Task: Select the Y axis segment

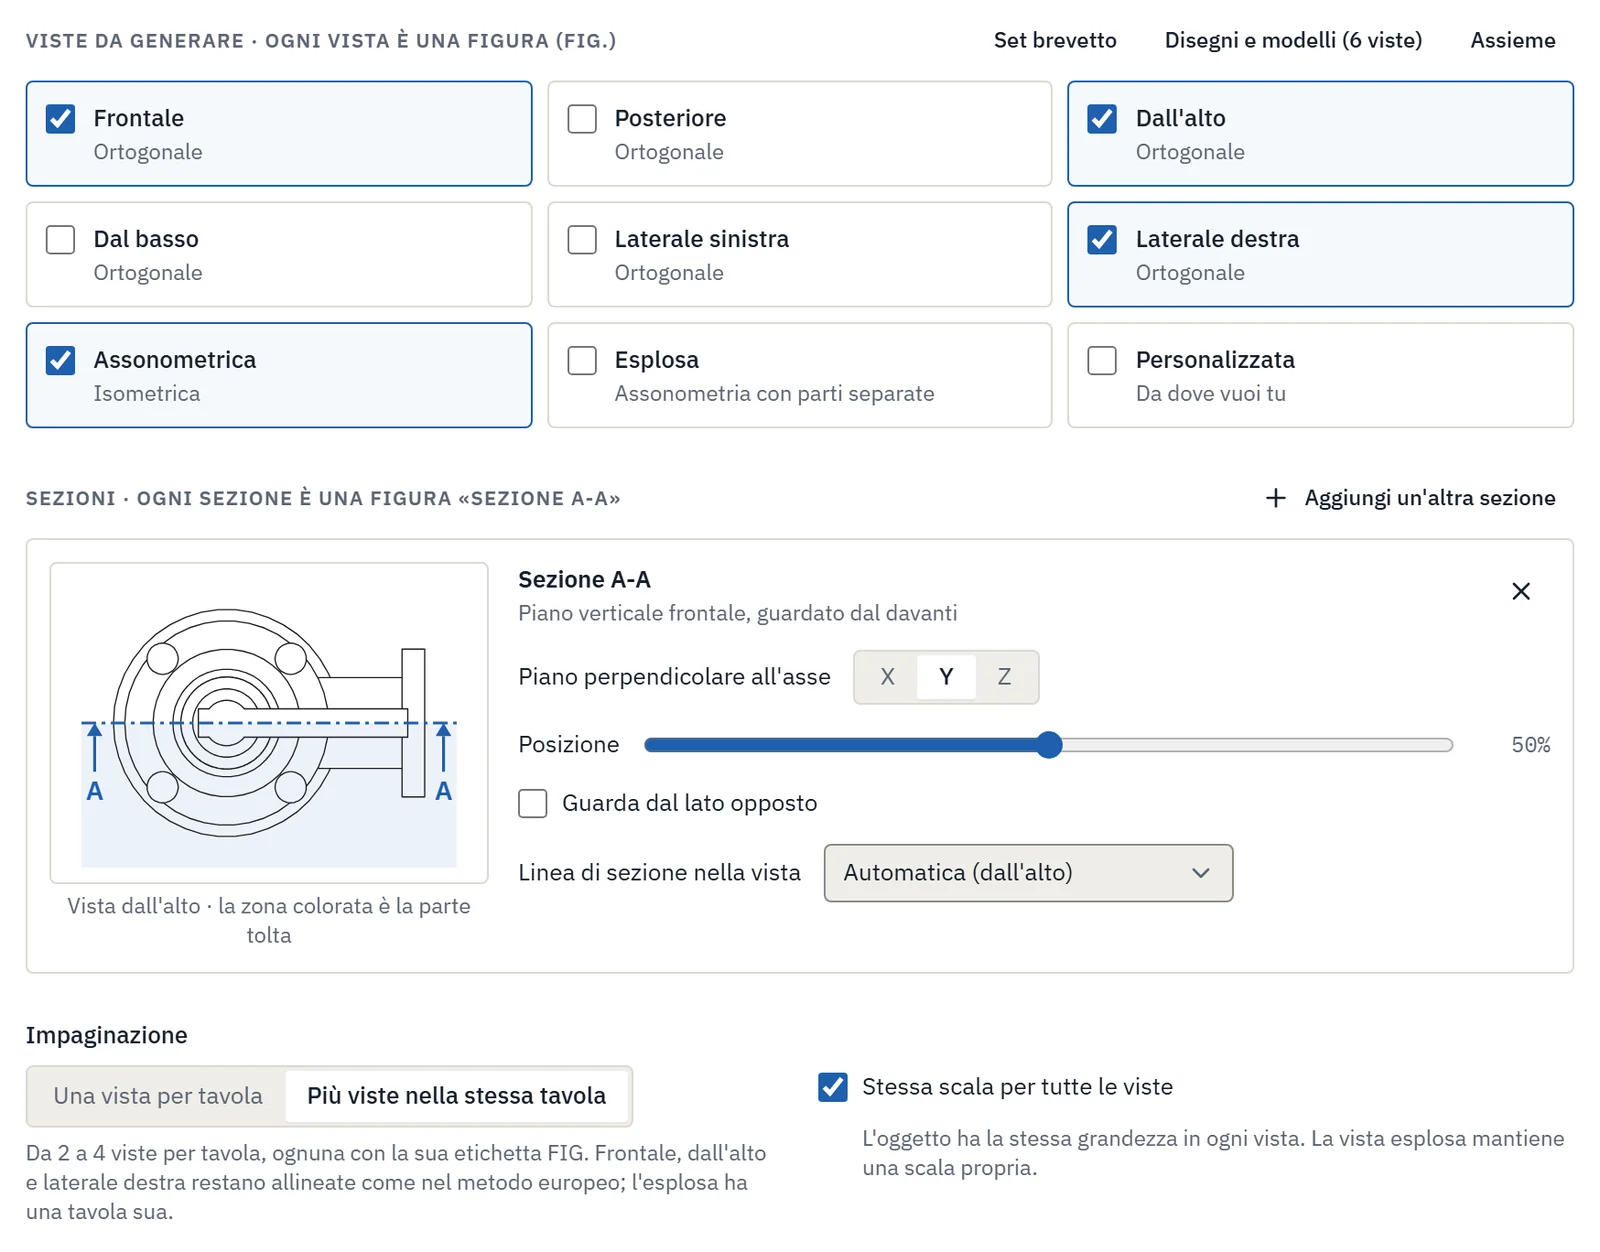Action: [x=946, y=677]
